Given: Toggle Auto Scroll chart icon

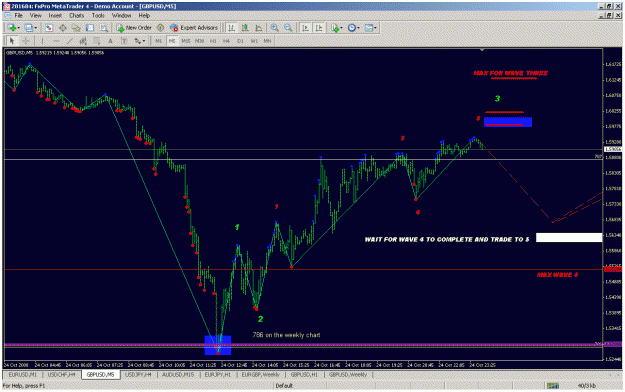Looking at the screenshot, I should (305, 28).
